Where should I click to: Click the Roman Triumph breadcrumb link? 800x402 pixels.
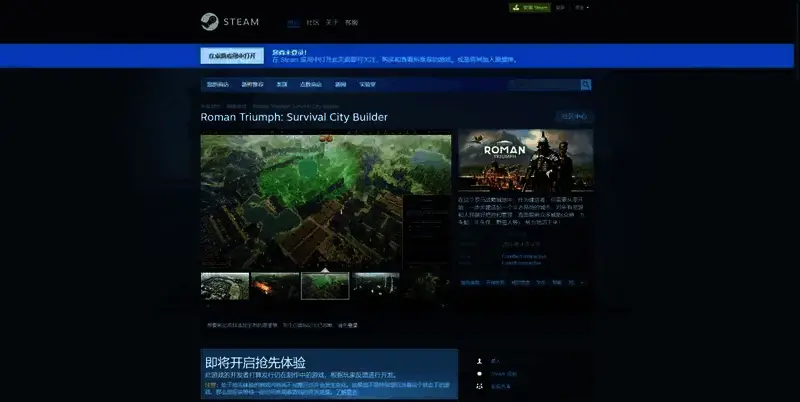(x=296, y=106)
